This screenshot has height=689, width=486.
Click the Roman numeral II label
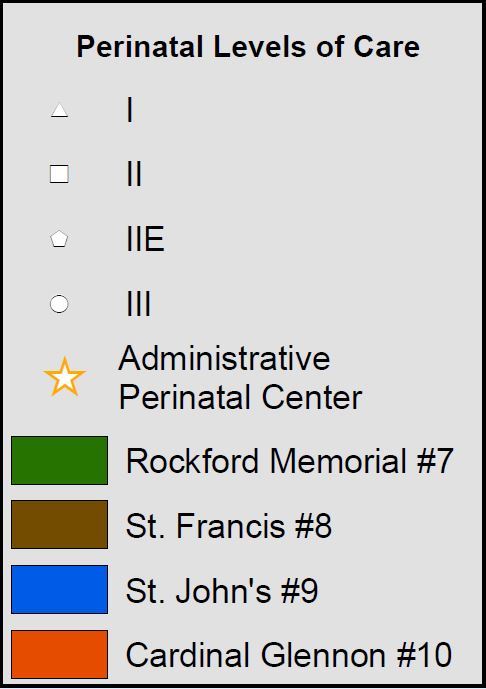134,174
